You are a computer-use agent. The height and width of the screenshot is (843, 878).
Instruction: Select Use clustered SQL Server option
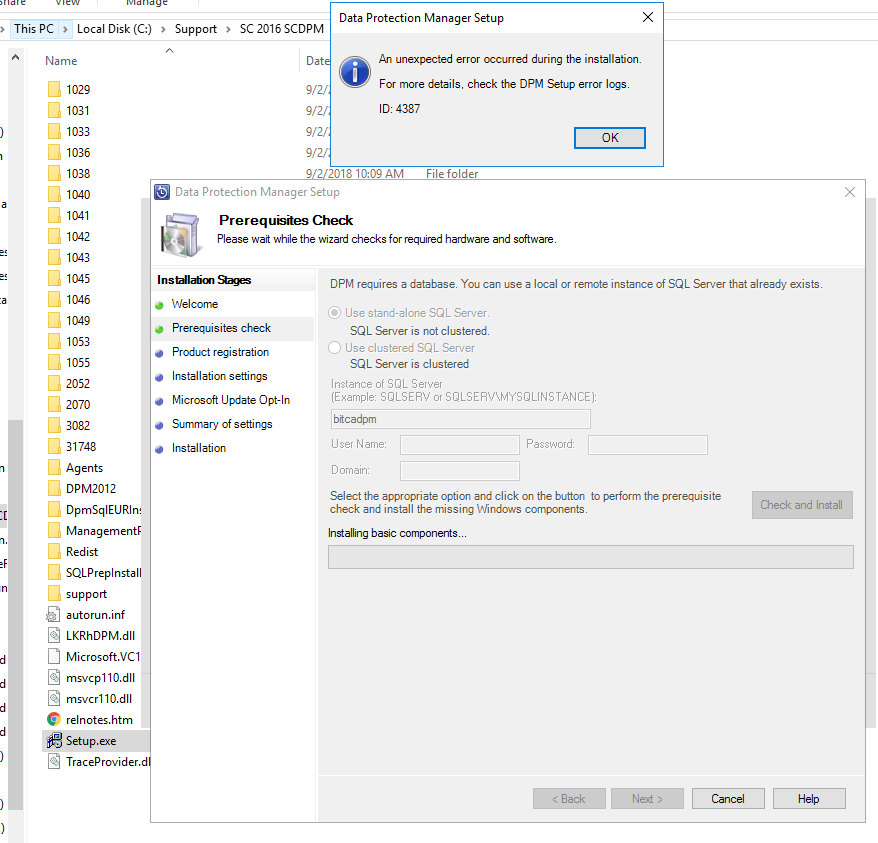(x=334, y=347)
